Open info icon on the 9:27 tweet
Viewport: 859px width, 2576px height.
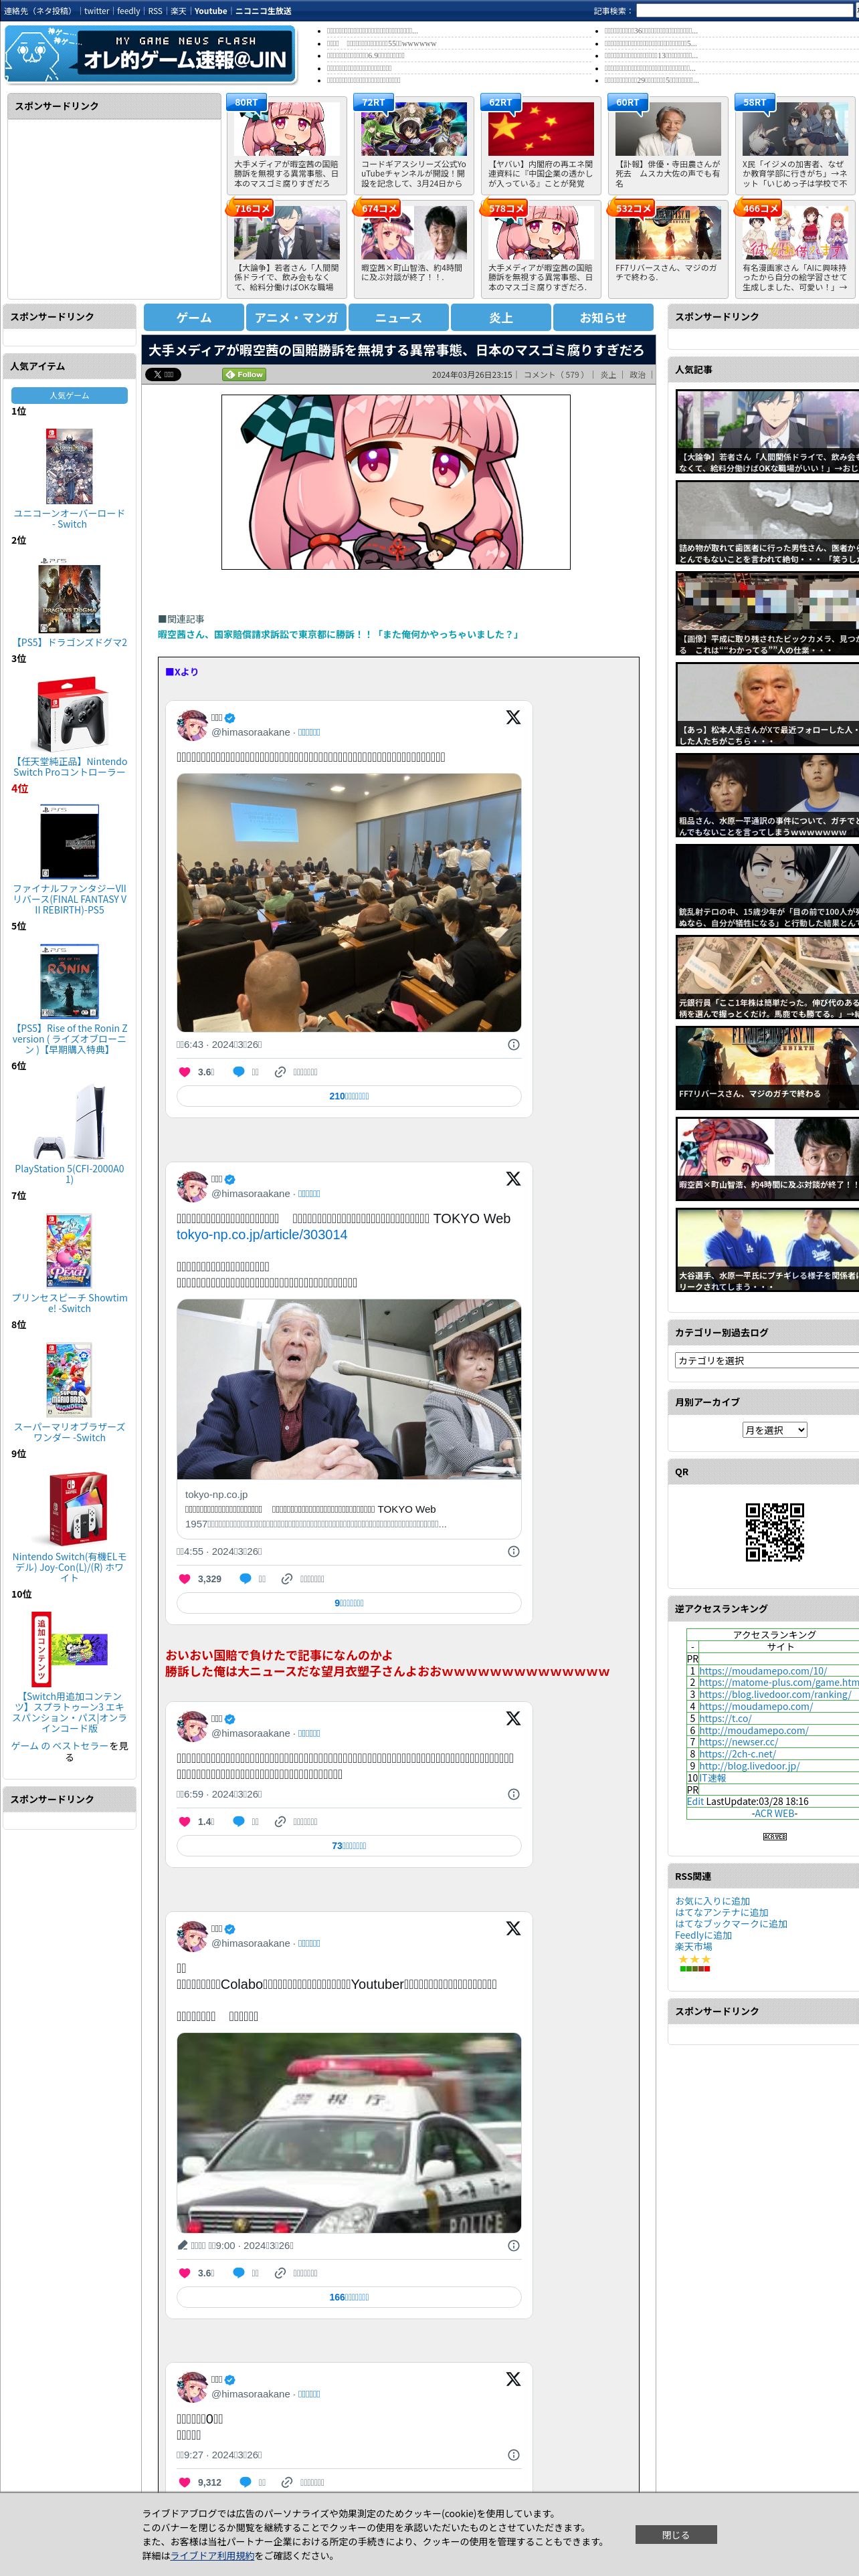pos(513,2454)
